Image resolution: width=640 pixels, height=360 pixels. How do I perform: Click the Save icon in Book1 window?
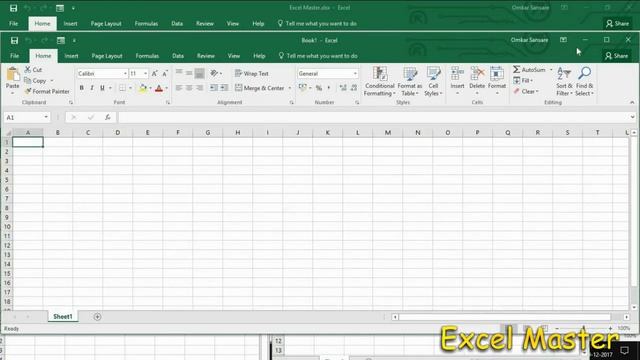point(14,40)
